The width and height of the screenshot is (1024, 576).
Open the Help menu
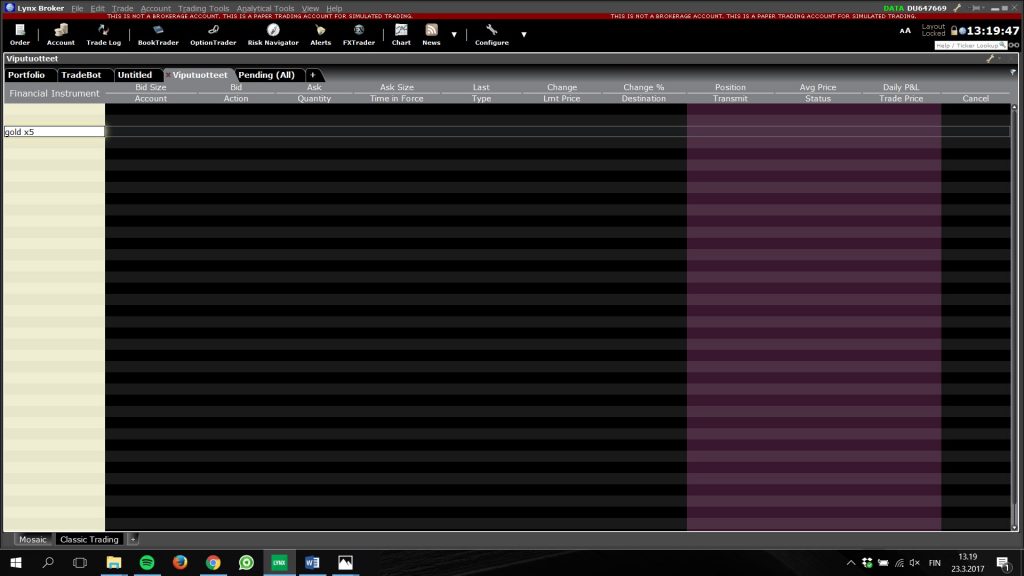pyautogui.click(x=334, y=8)
